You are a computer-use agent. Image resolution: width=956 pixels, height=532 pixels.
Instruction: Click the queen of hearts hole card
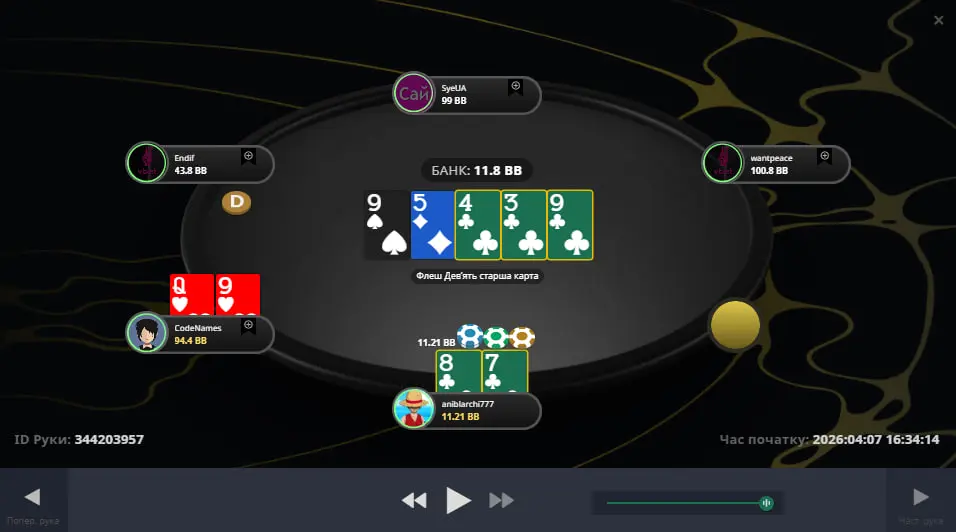click(192, 295)
